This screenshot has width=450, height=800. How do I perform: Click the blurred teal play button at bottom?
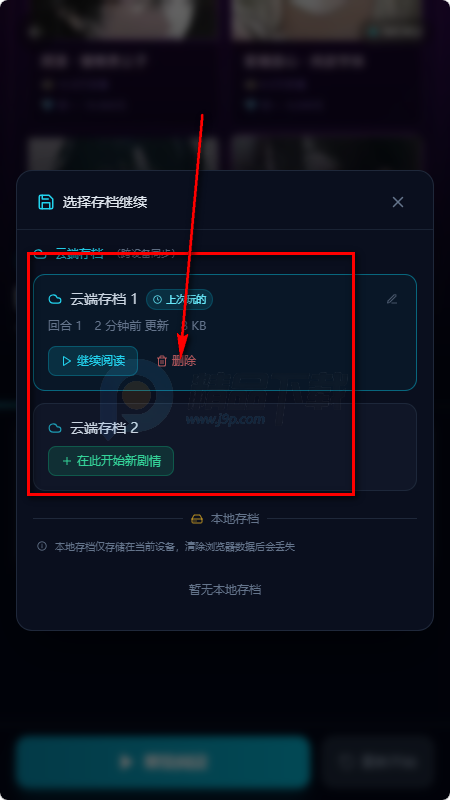[163, 762]
